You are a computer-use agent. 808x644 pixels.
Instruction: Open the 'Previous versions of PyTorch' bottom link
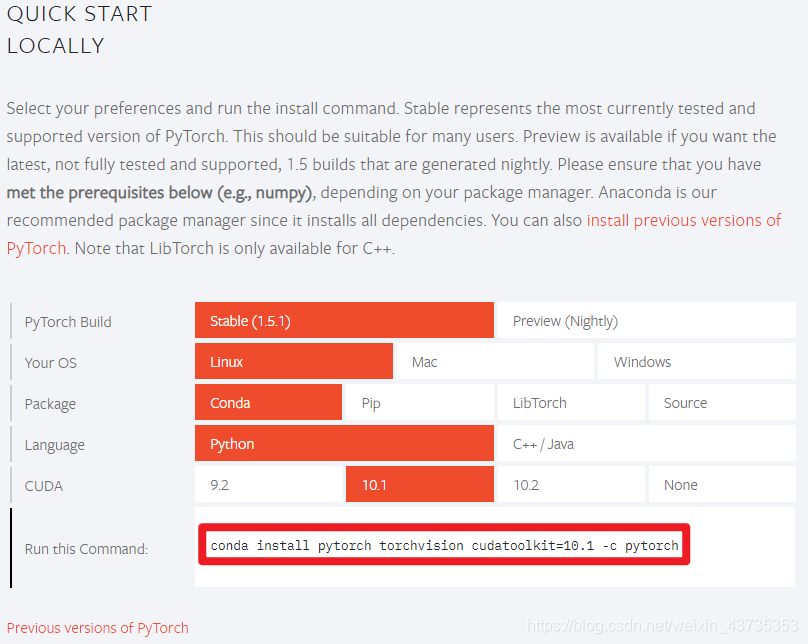click(x=97, y=628)
